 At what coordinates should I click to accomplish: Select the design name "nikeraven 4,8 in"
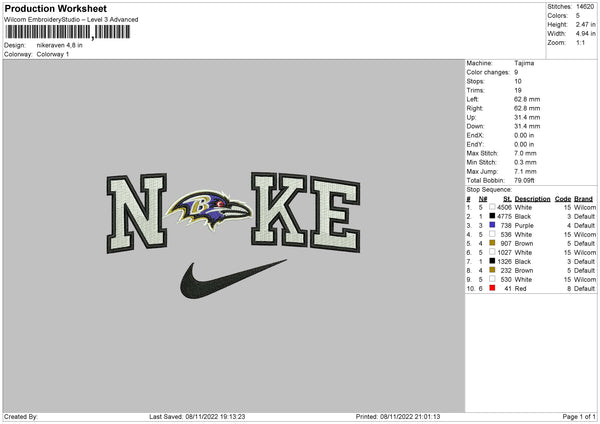tap(60, 45)
